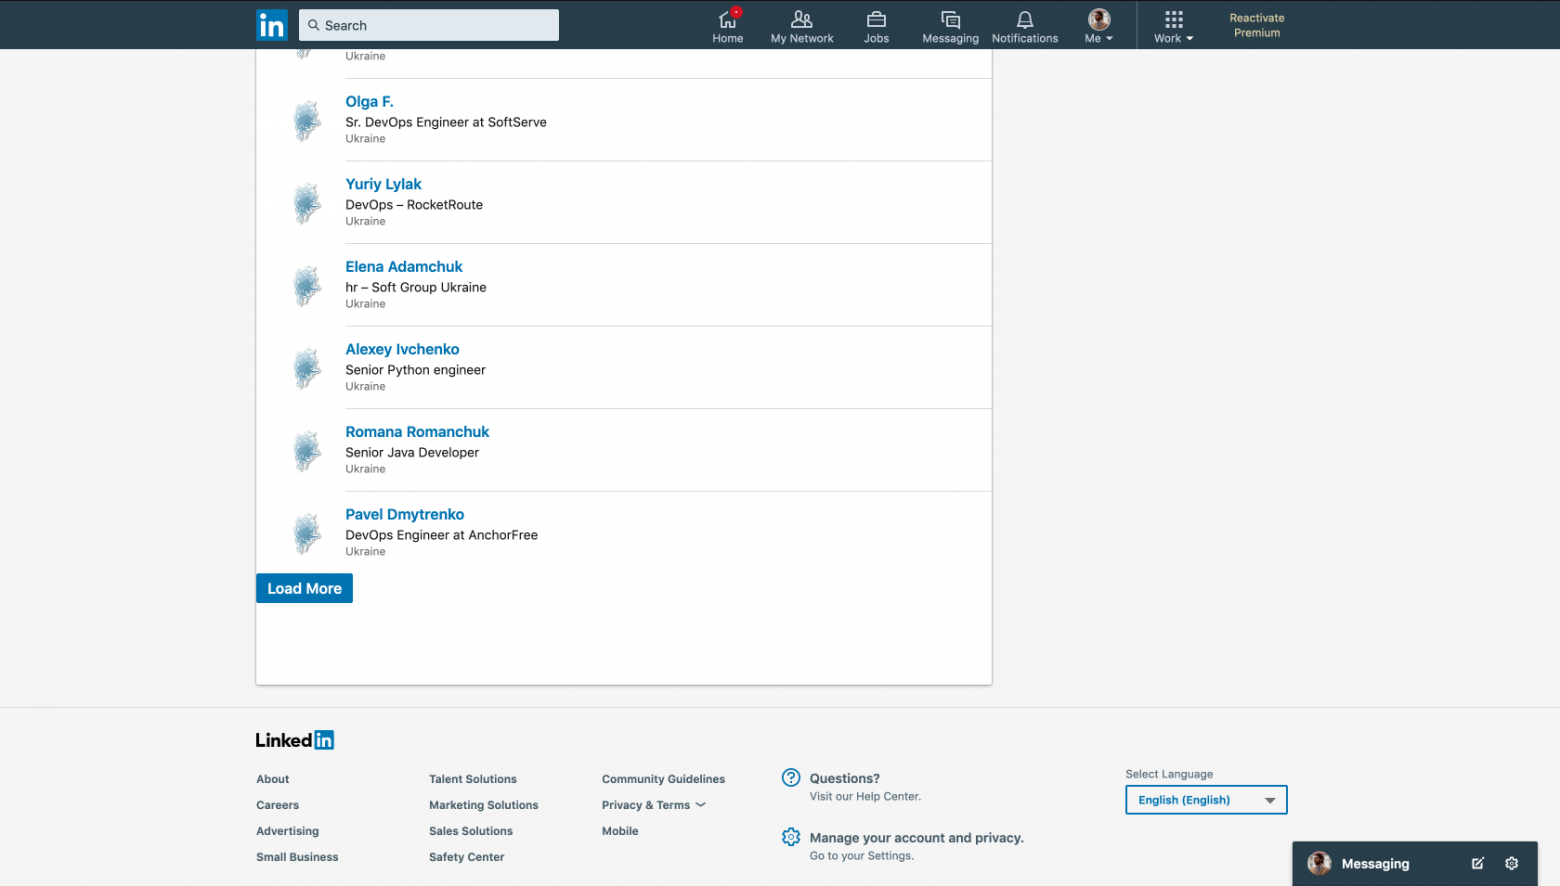Open Safety Center footer link
The height and width of the screenshot is (886, 1560).
tap(466, 857)
